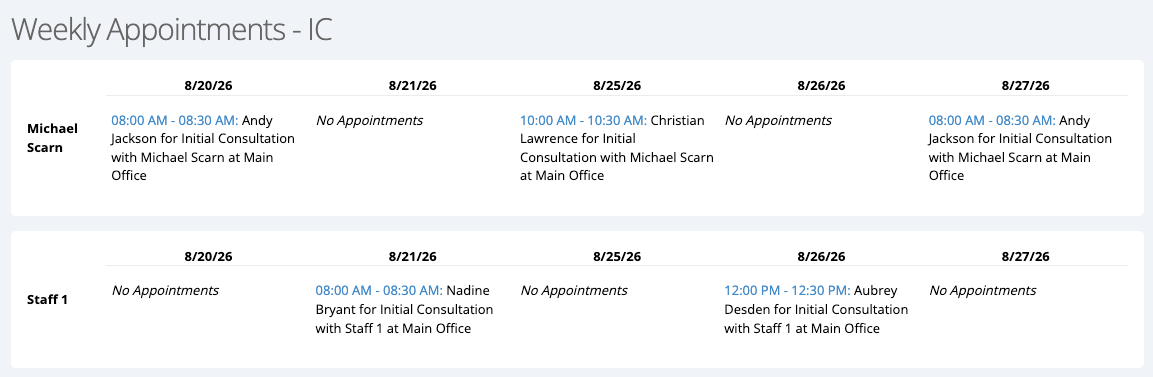Open Nadine Bryant's 08:00 AM - 08:30 AM appointment

point(379,290)
